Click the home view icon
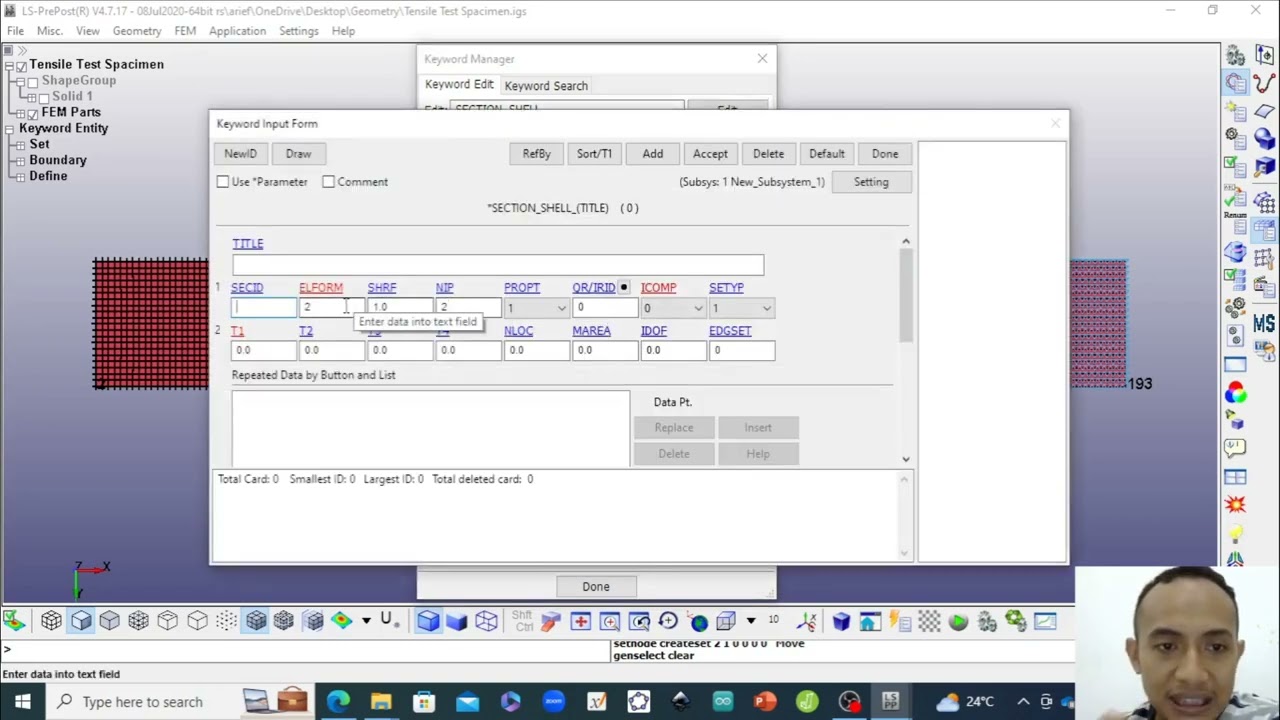The image size is (1280, 720). 869,622
